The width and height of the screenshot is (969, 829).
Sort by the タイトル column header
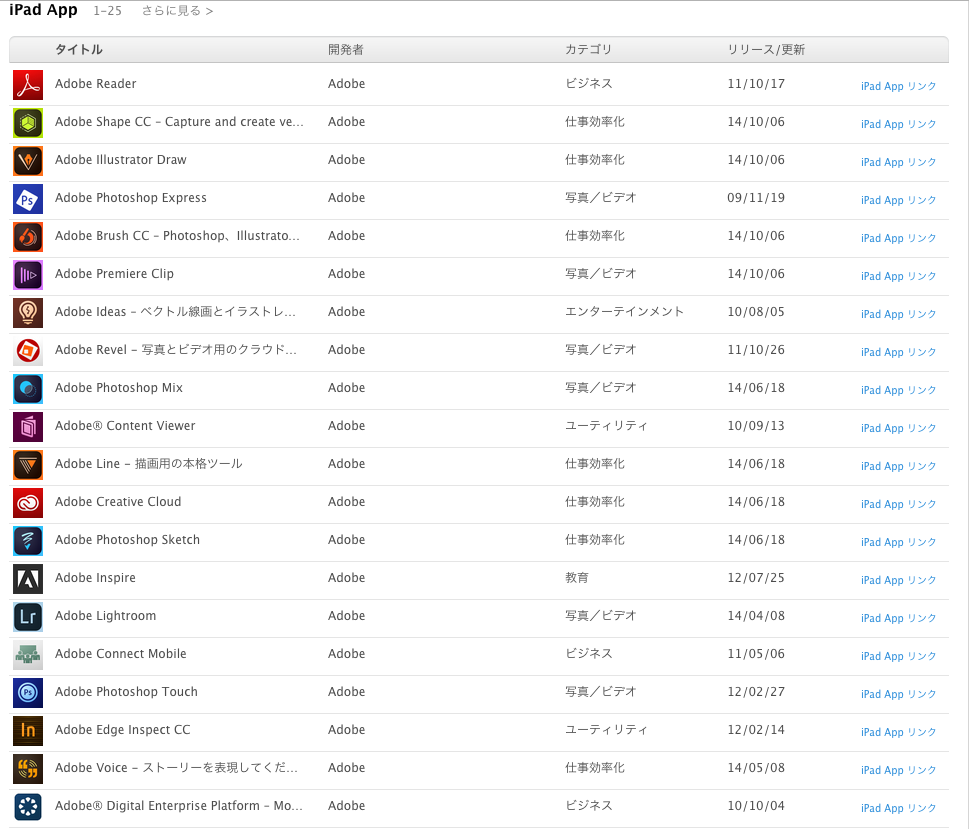point(78,49)
